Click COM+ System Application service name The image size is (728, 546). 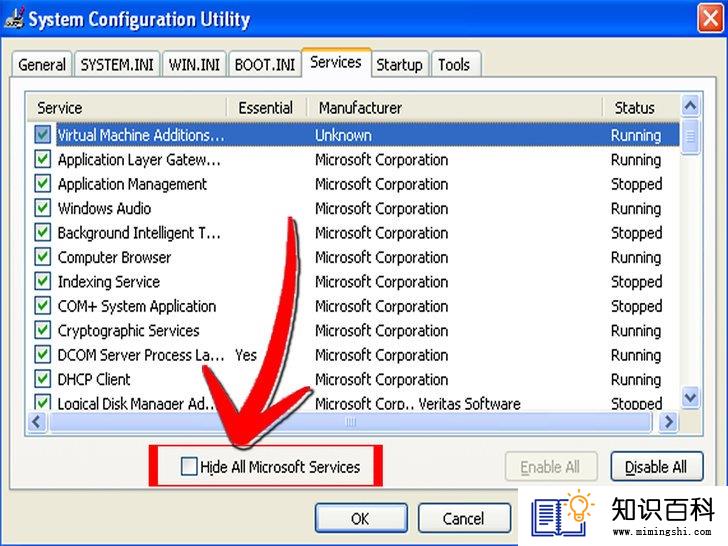click(137, 306)
